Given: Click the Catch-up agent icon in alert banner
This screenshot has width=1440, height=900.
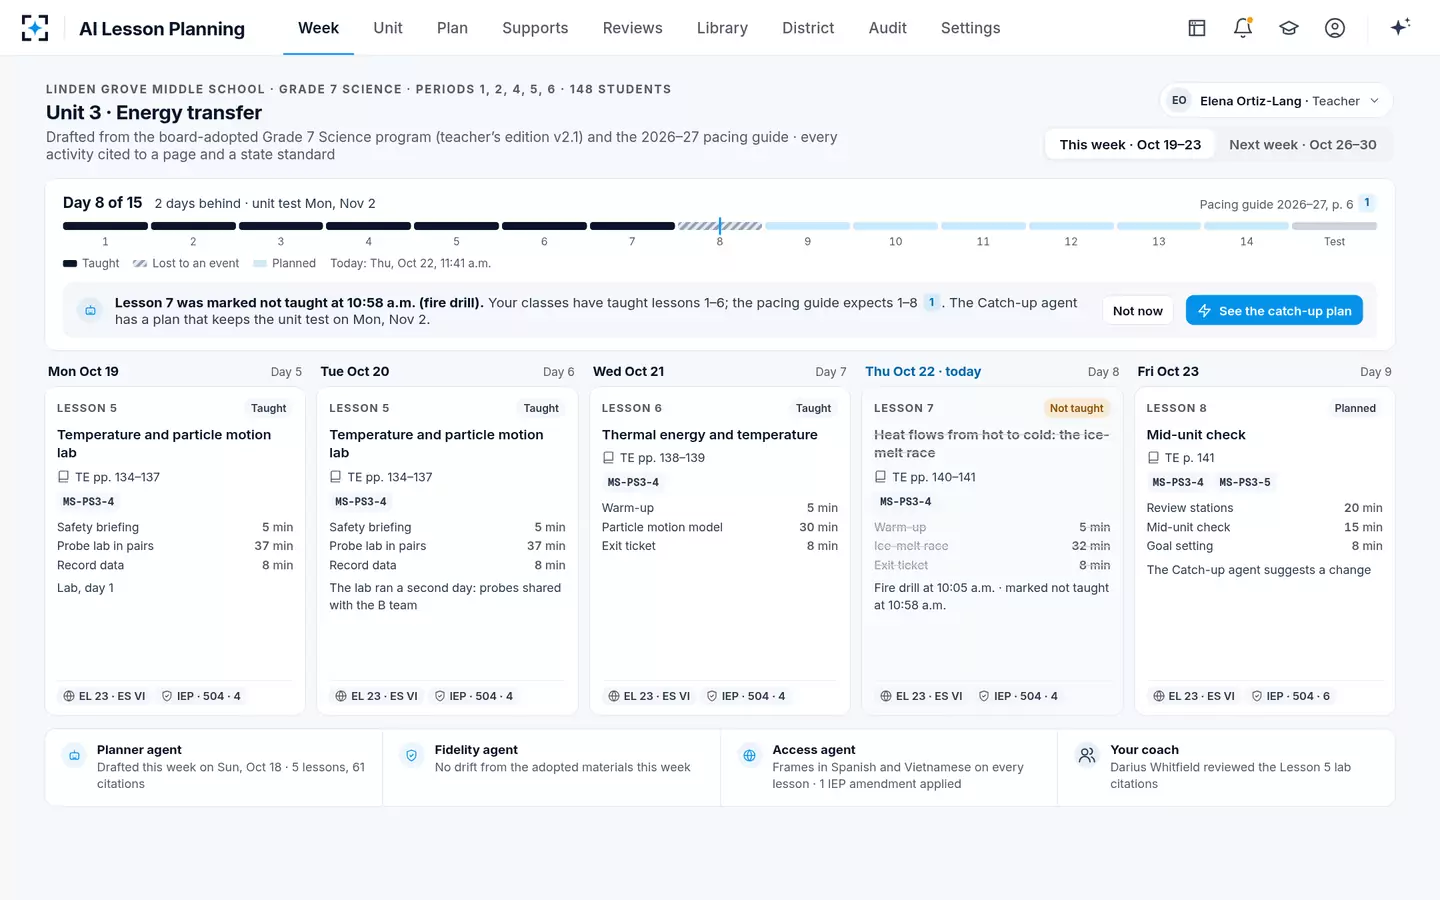Looking at the screenshot, I should 91,311.
